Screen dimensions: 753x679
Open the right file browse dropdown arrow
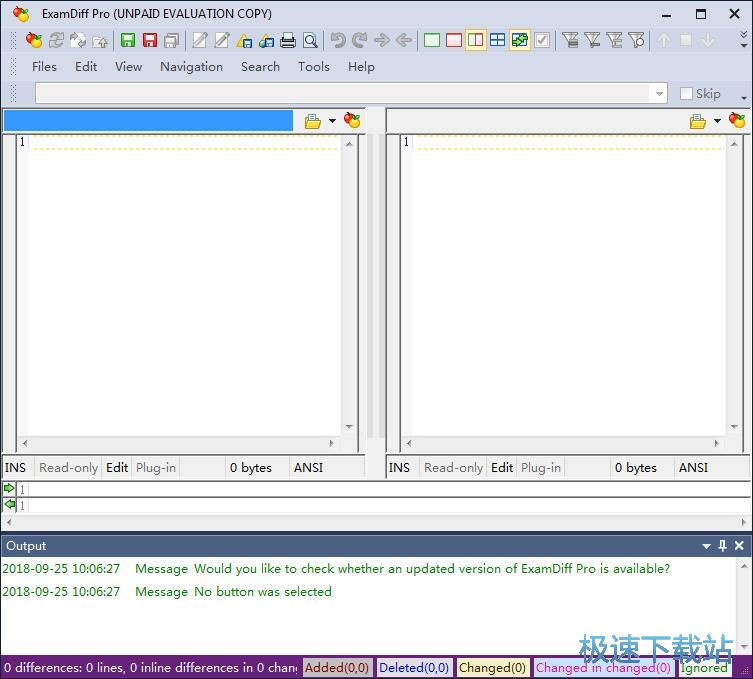pos(718,121)
